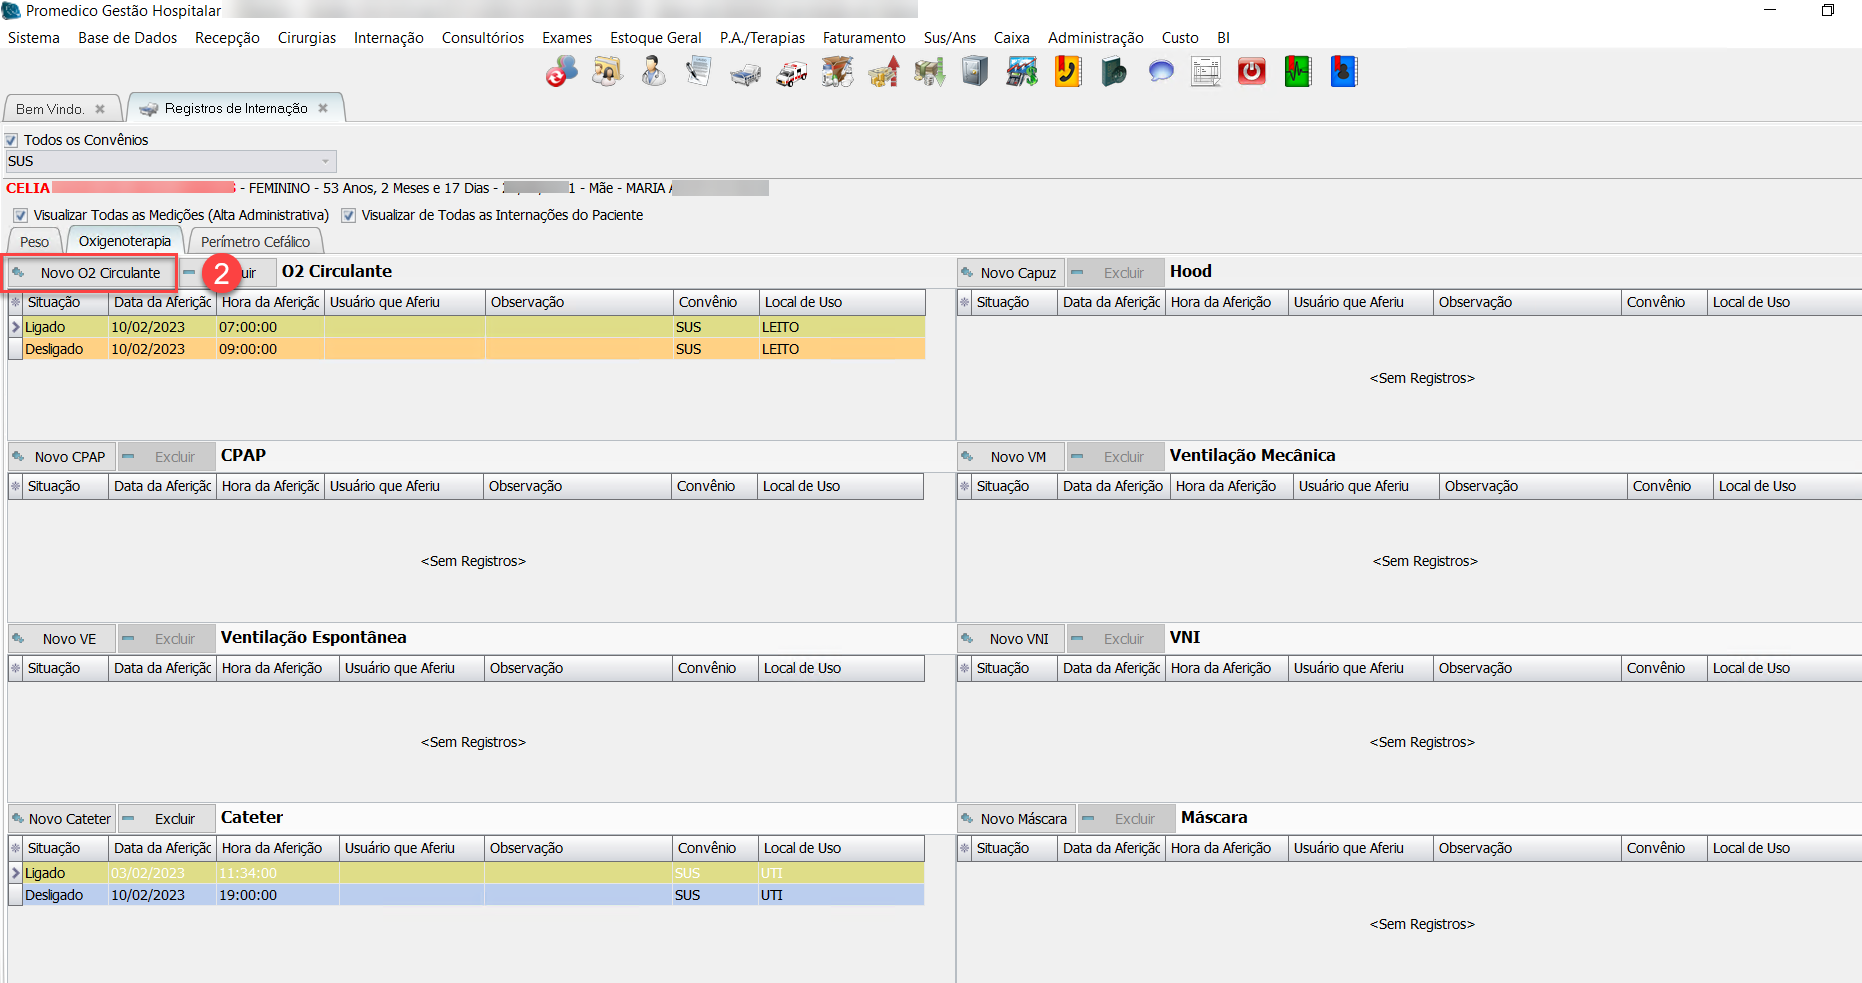1862x983 pixels.
Task: Click the red power button icon
Action: pos(1251,72)
